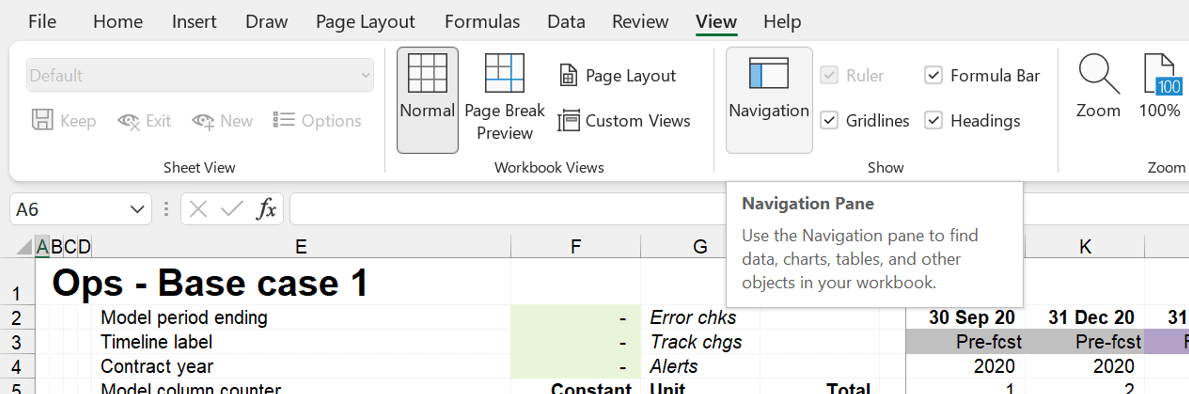Open the Default sheet view dropdown
The width and height of the screenshot is (1189, 394).
click(200, 76)
